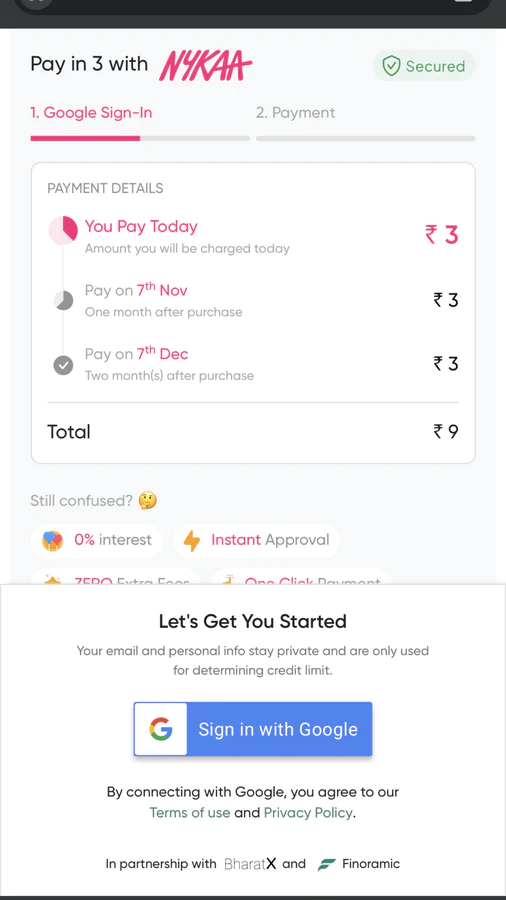Switch to the 1. Google Sign-In step
Screen dimensions: 506x900
91,112
